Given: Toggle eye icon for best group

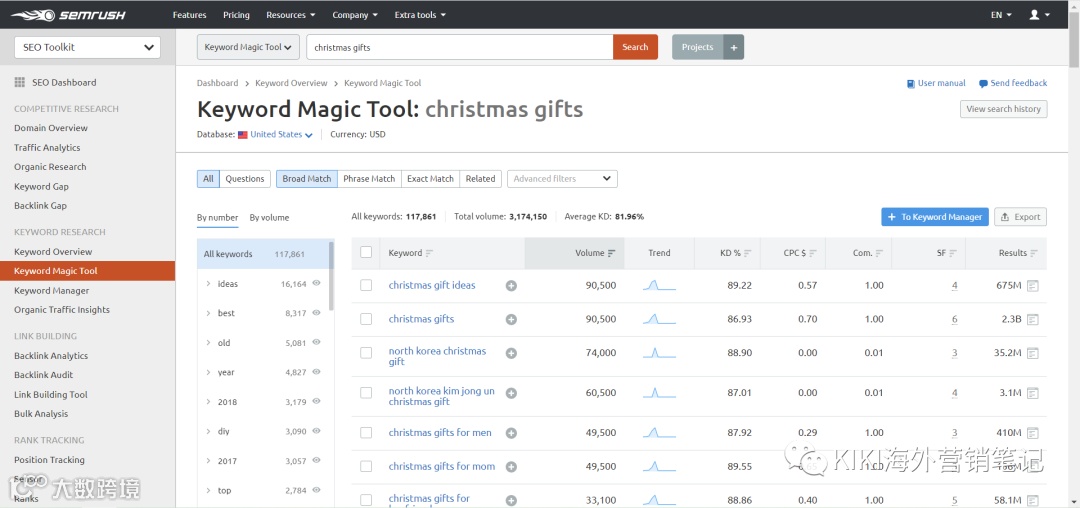Looking at the screenshot, I should (x=317, y=313).
